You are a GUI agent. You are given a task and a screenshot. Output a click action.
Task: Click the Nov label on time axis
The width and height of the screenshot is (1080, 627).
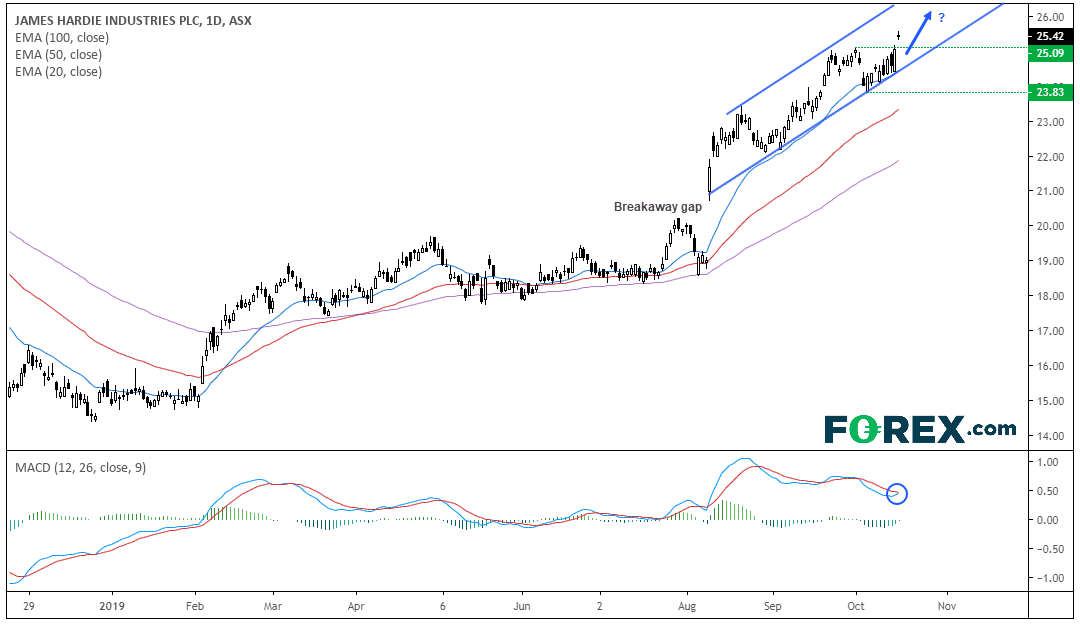point(947,606)
